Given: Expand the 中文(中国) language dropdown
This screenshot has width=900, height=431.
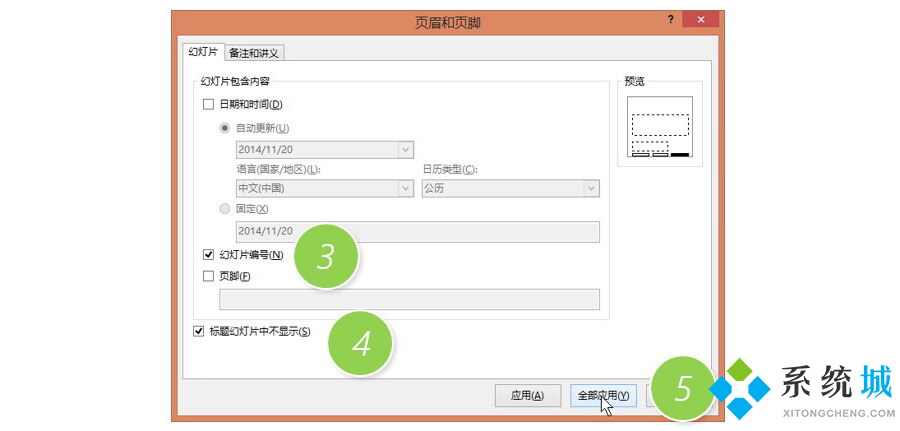Looking at the screenshot, I should [405, 188].
